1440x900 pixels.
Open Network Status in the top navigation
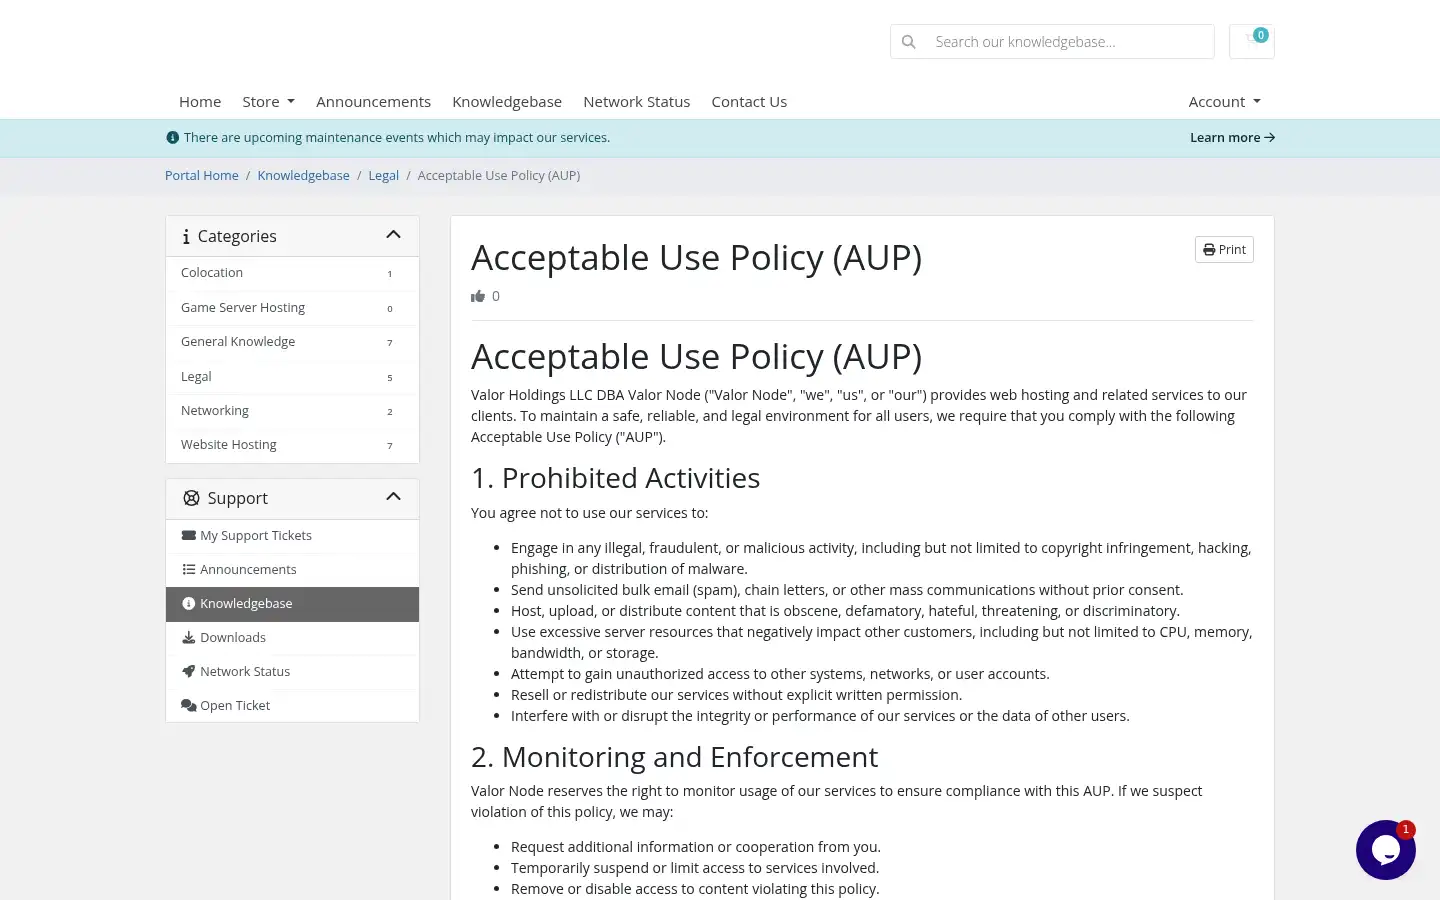(x=636, y=102)
